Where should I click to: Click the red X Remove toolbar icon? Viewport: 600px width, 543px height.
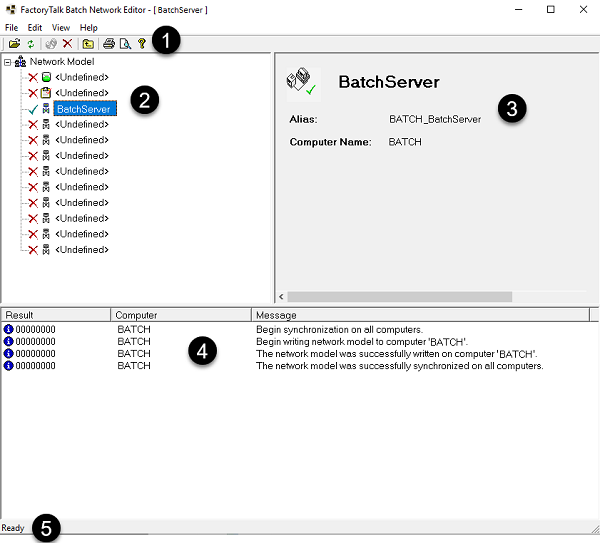tap(67, 43)
